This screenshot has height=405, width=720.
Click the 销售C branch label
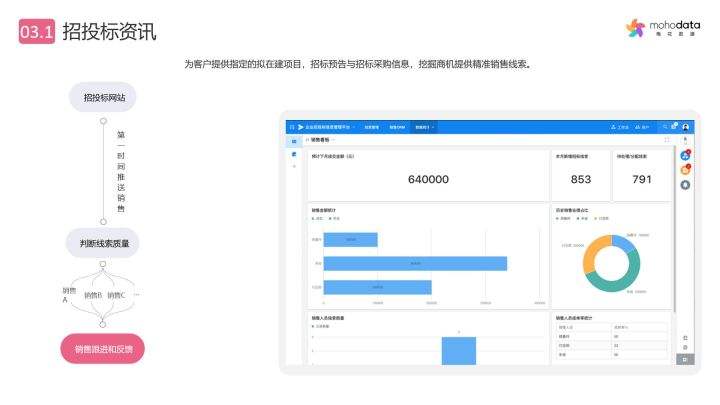(116, 295)
